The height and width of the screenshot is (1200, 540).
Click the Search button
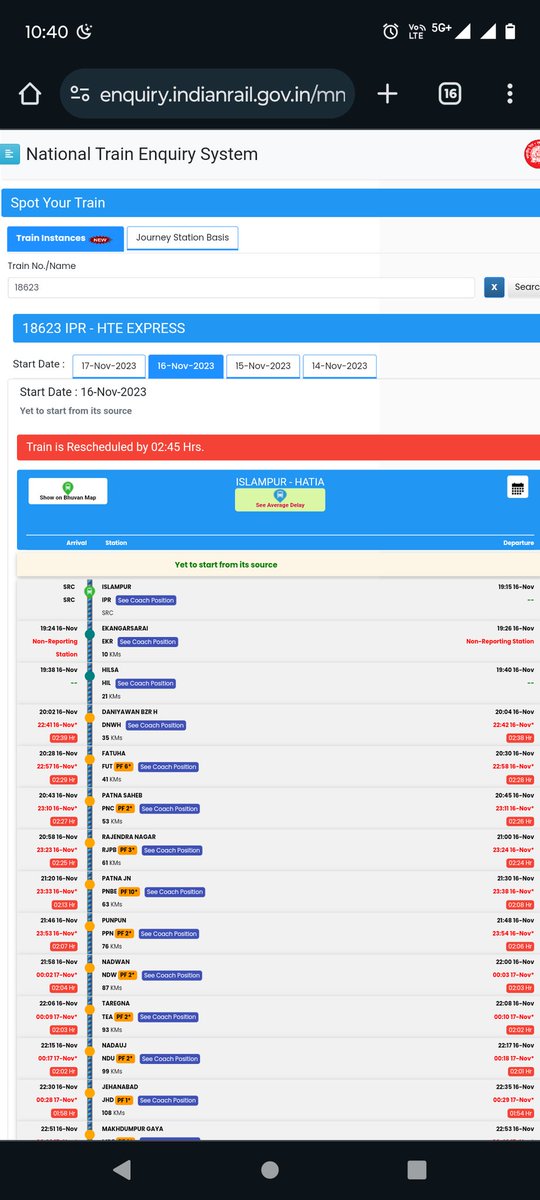(526, 287)
